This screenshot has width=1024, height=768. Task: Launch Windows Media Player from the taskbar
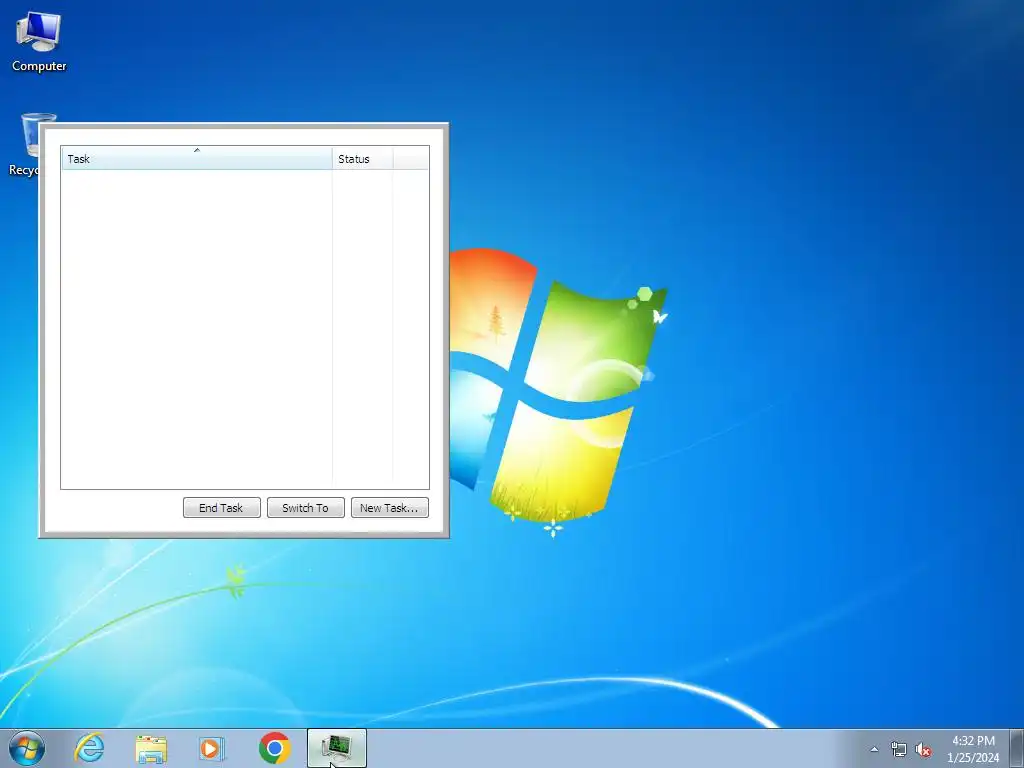click(x=212, y=748)
